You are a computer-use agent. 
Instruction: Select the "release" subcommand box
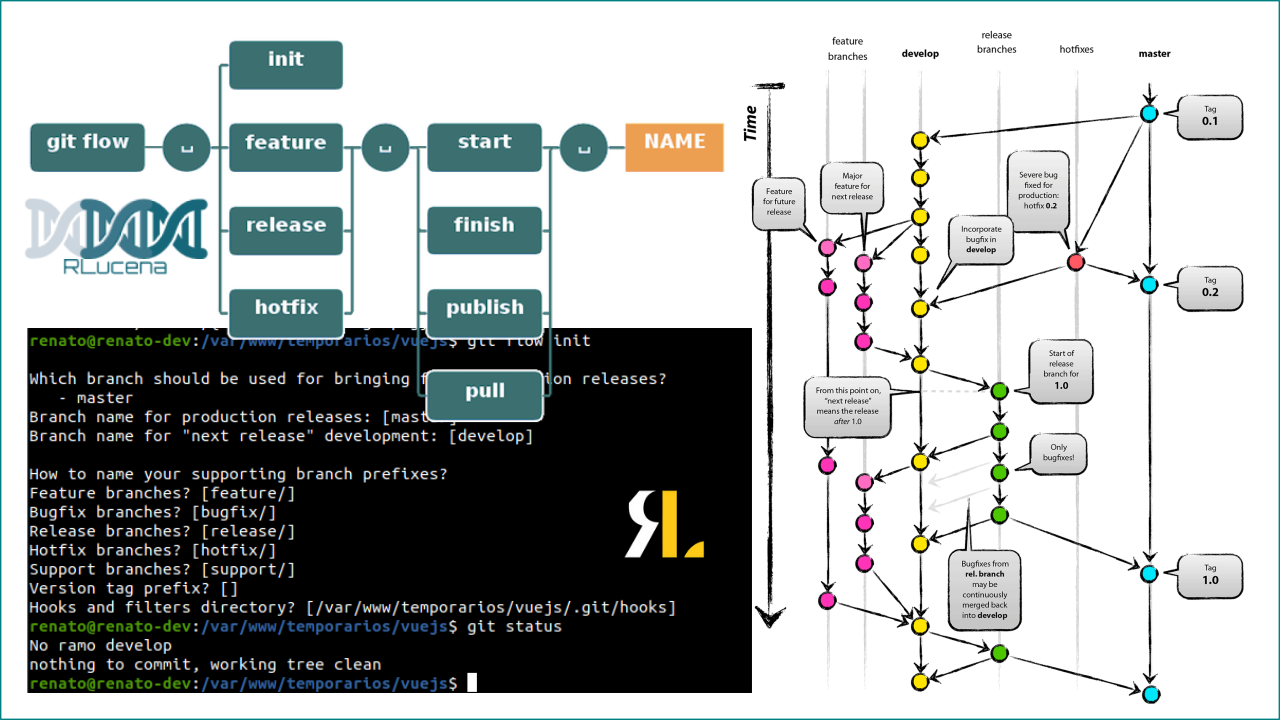(x=286, y=230)
